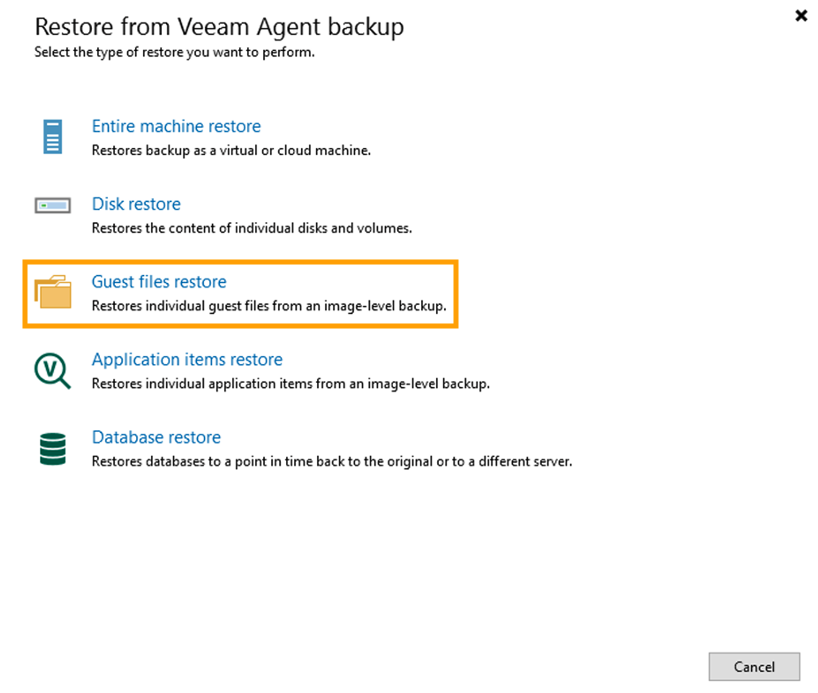Click 'Restores individual guest files' description text

tap(268, 306)
